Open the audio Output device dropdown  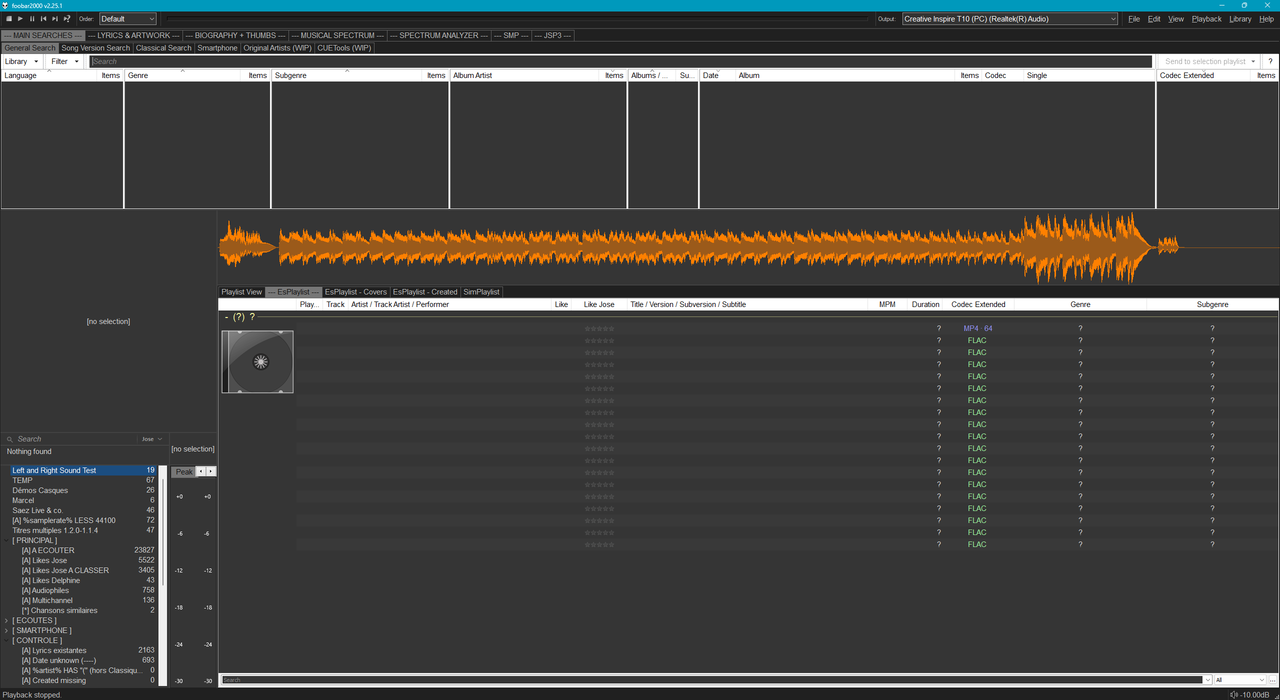point(1010,19)
